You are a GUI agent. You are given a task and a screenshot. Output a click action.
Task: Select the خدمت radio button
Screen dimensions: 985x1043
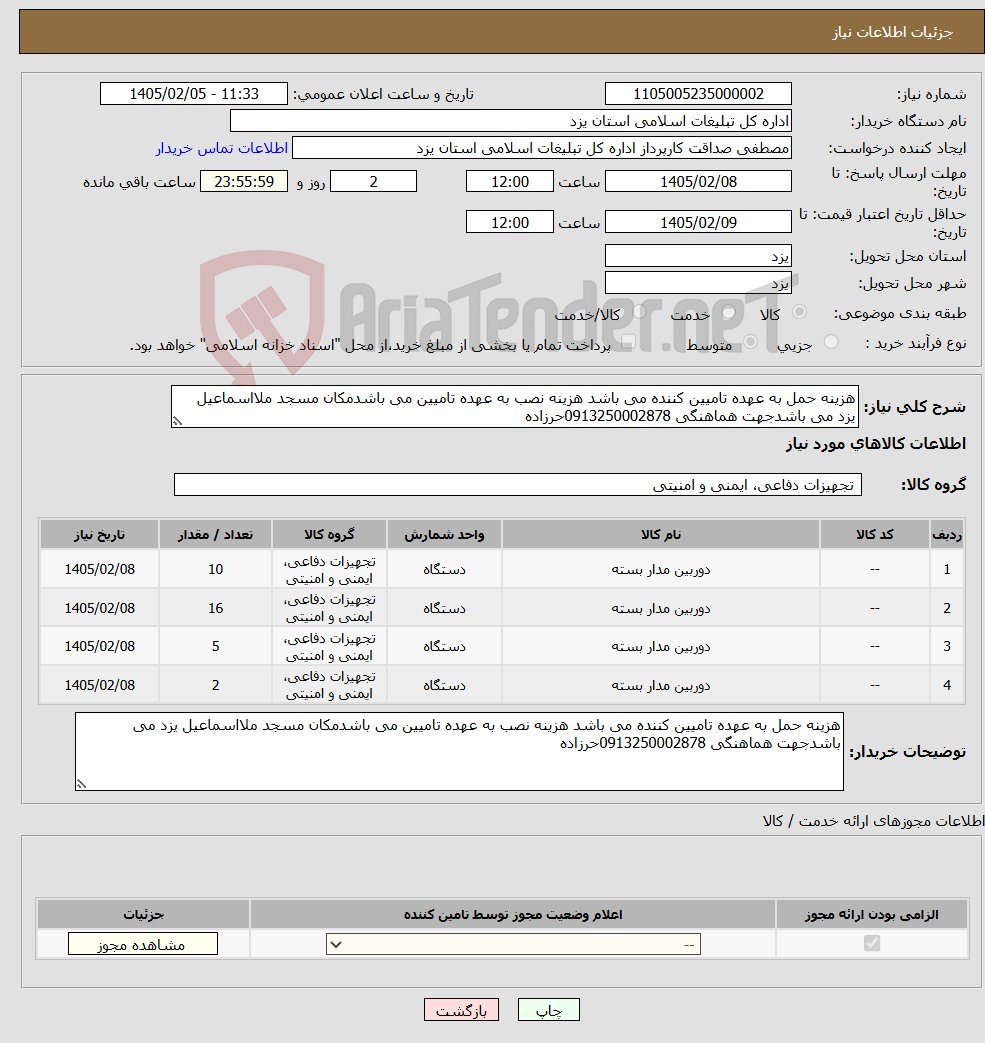[729, 312]
